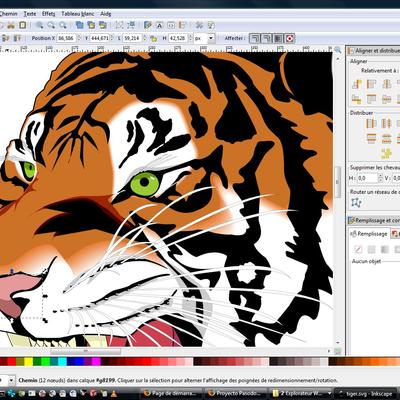Select the no paint fill button
The width and height of the screenshot is (400, 400).
pos(358,249)
